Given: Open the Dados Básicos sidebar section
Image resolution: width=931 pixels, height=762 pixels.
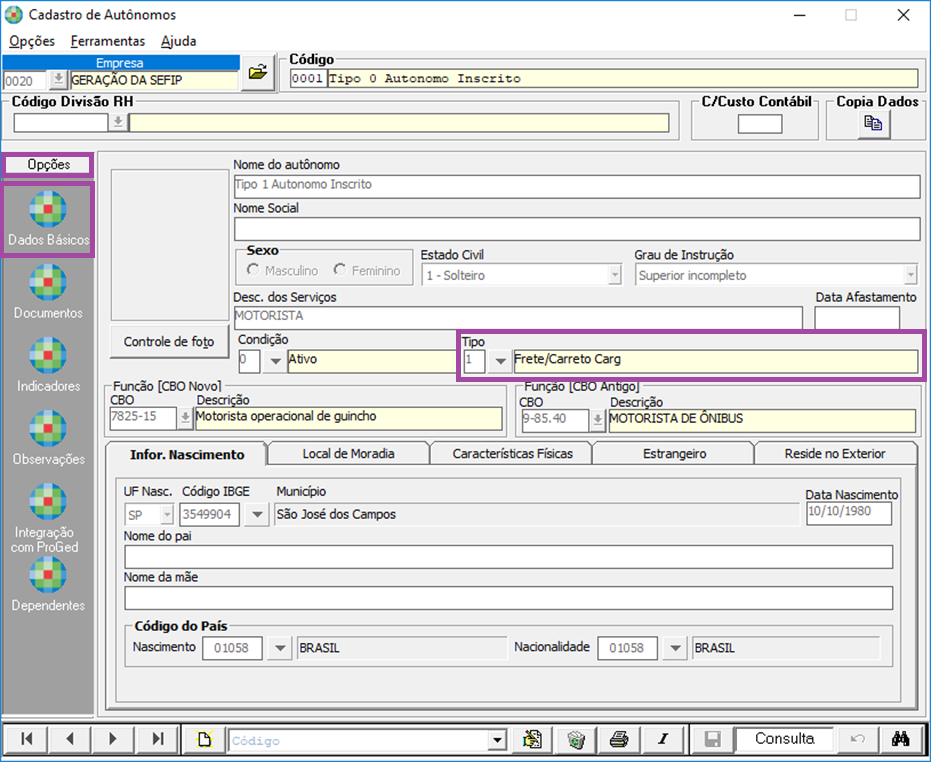Looking at the screenshot, I should 48,220.
